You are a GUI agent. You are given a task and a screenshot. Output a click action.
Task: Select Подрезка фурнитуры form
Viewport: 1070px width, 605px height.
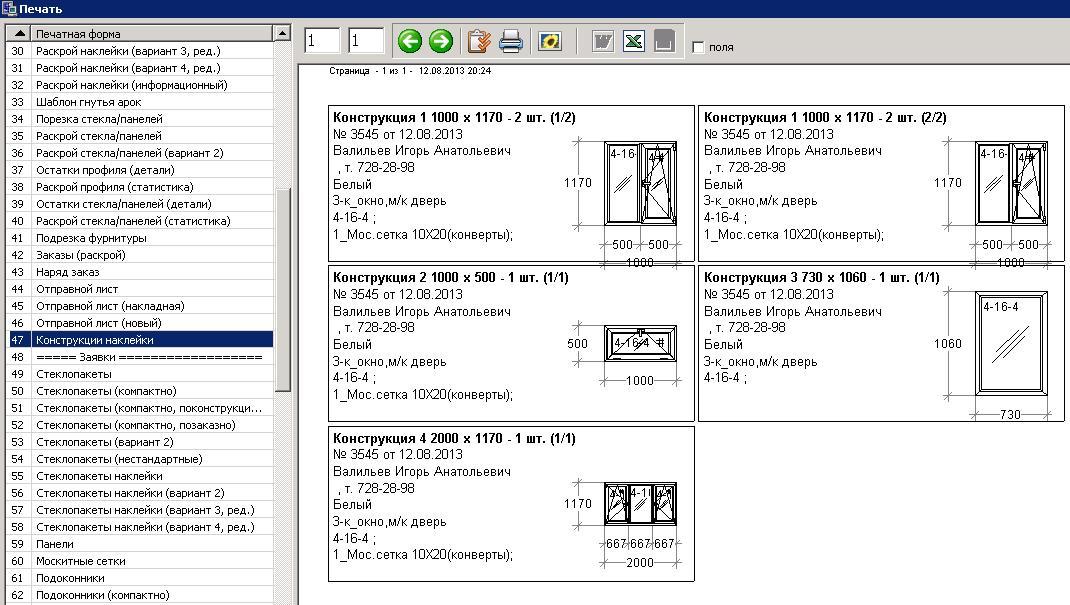point(140,238)
